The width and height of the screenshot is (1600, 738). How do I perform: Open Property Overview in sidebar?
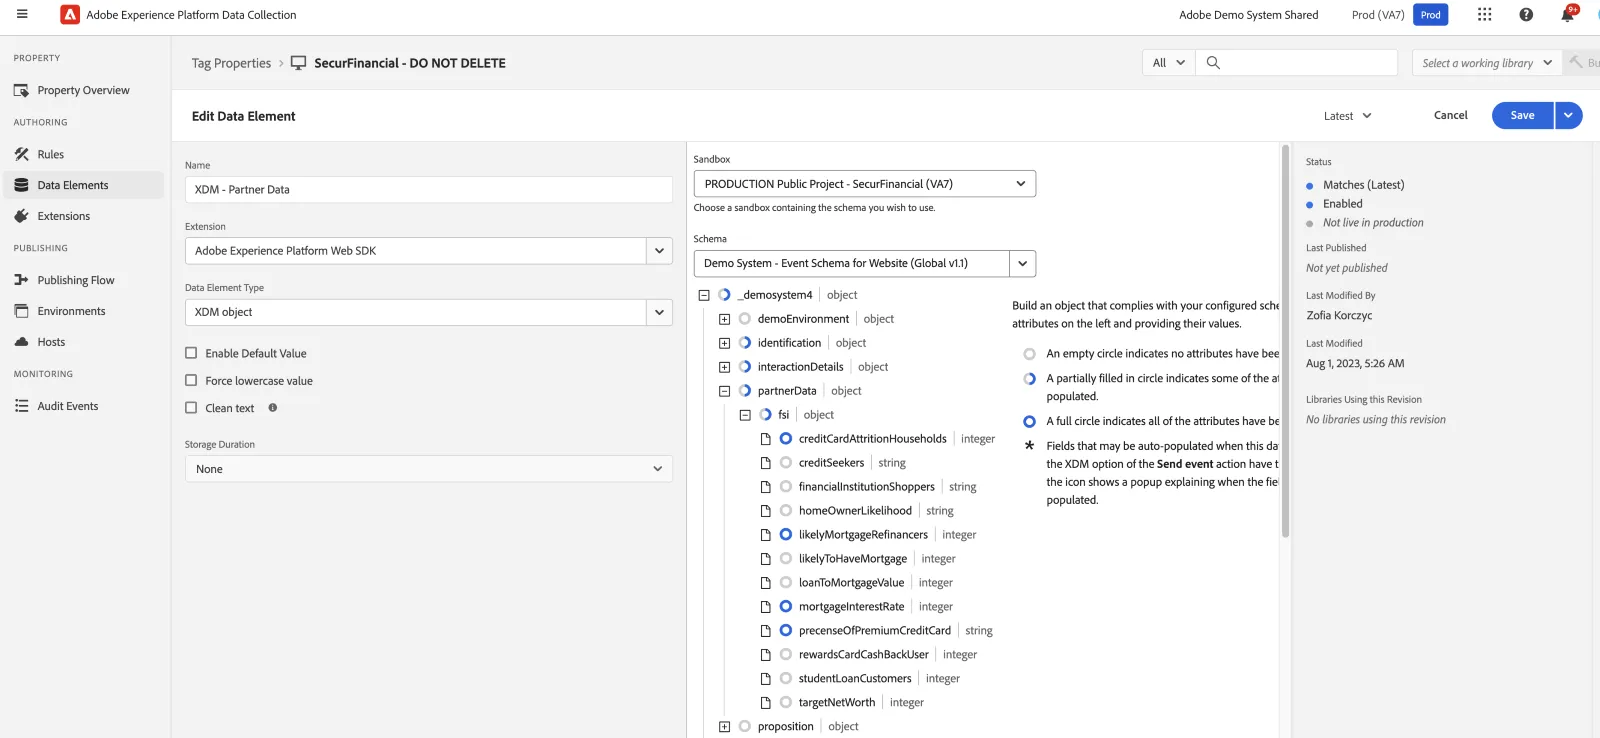(84, 90)
